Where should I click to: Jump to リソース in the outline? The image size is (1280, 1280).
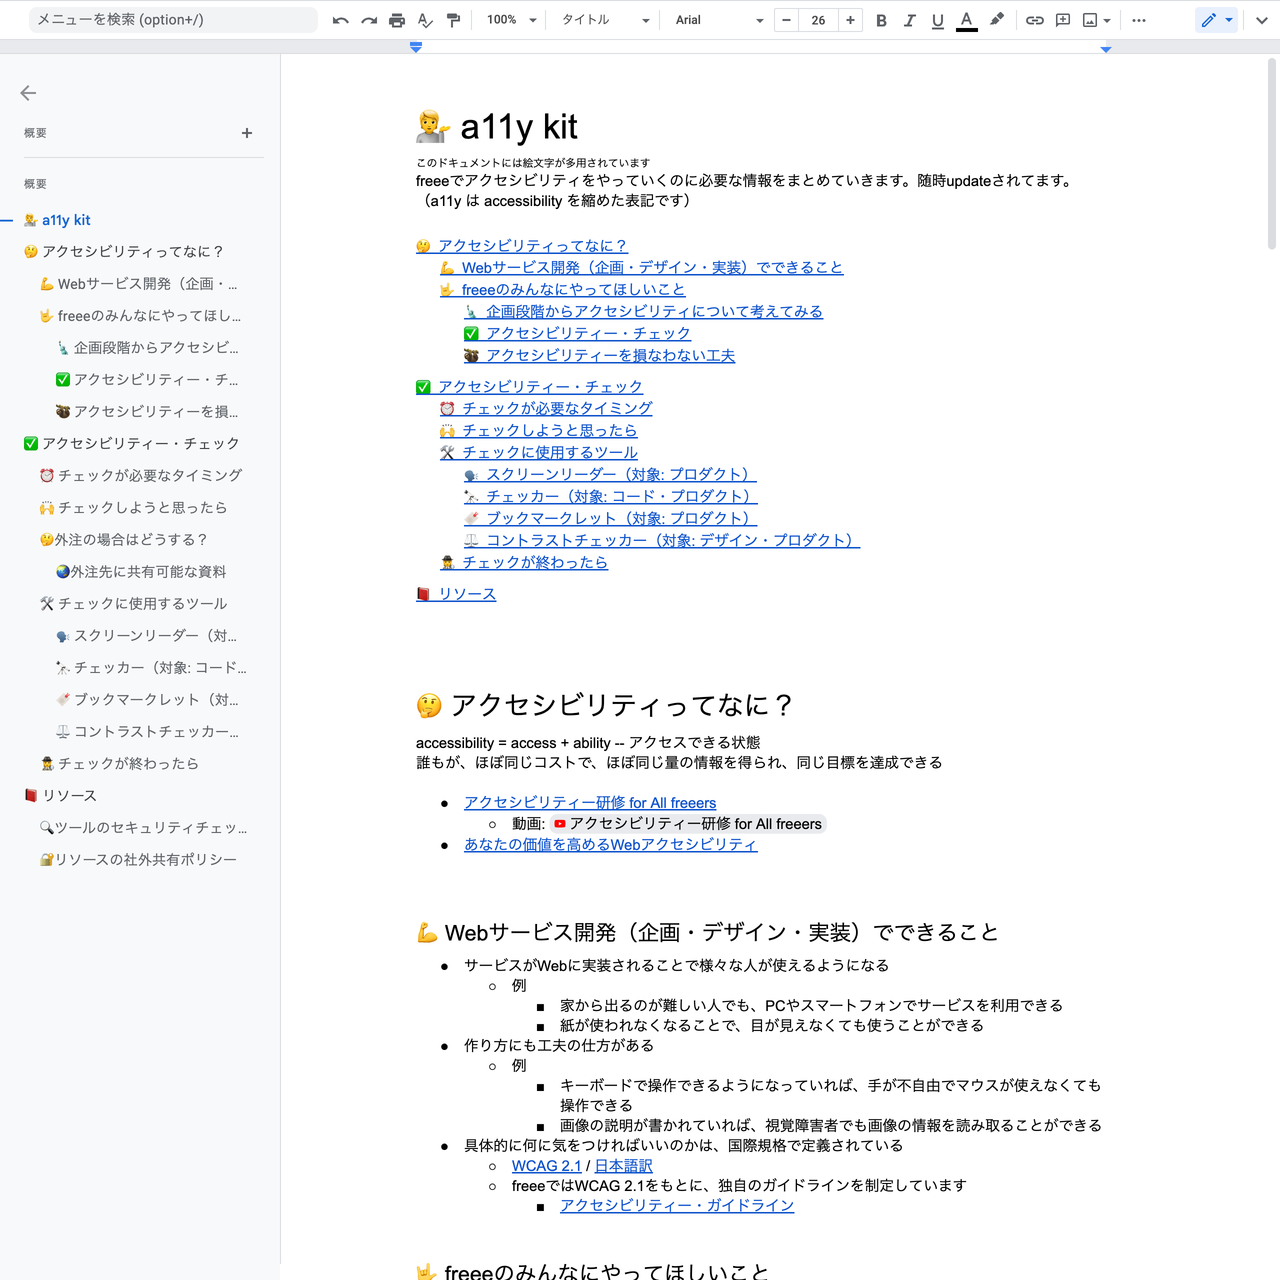[x=60, y=796]
